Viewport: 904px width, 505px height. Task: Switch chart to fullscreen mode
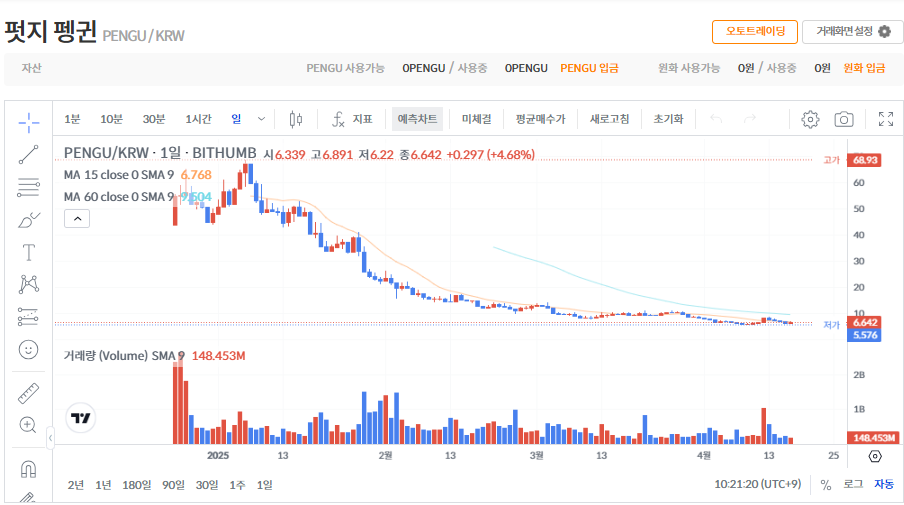point(886,119)
